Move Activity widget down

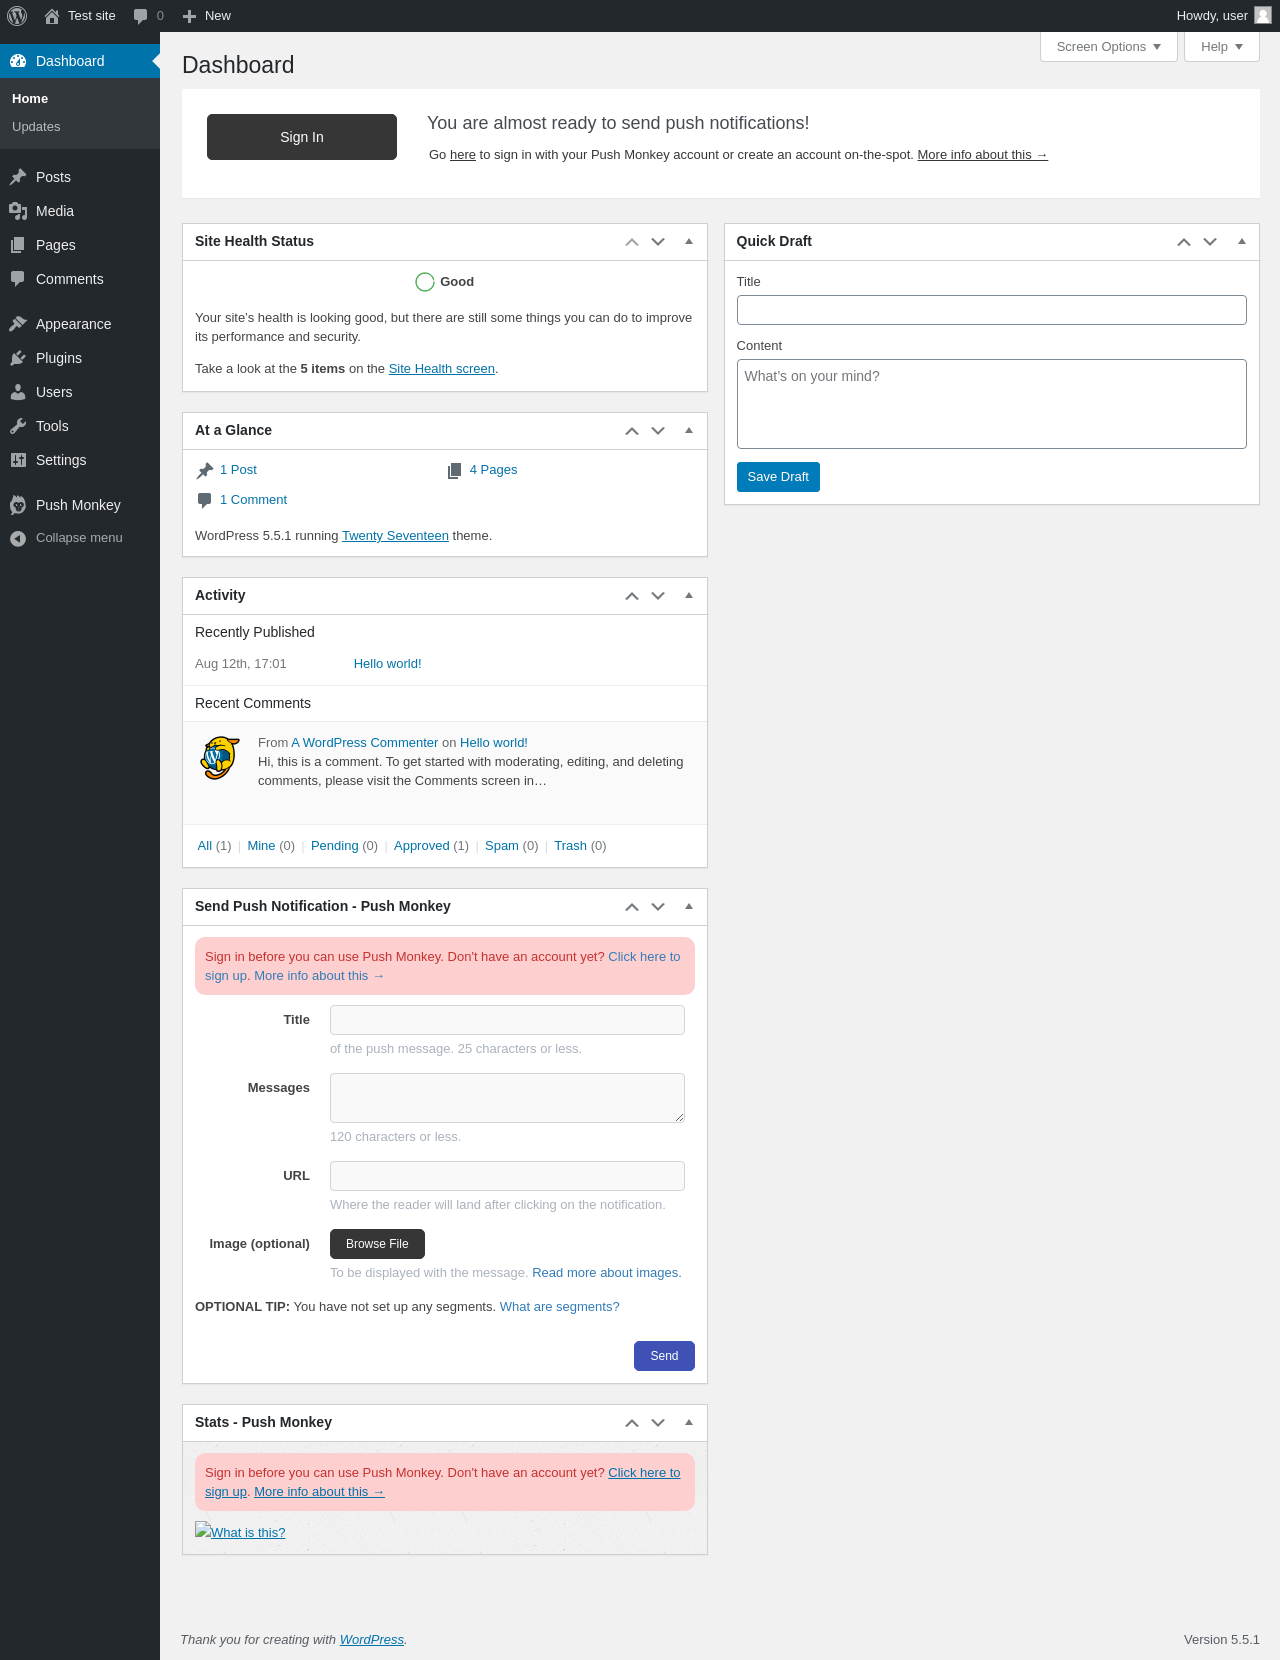point(658,596)
